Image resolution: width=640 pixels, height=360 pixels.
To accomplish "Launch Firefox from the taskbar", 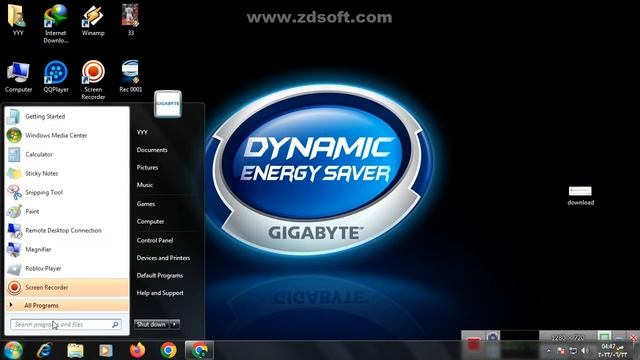I will tap(138, 350).
